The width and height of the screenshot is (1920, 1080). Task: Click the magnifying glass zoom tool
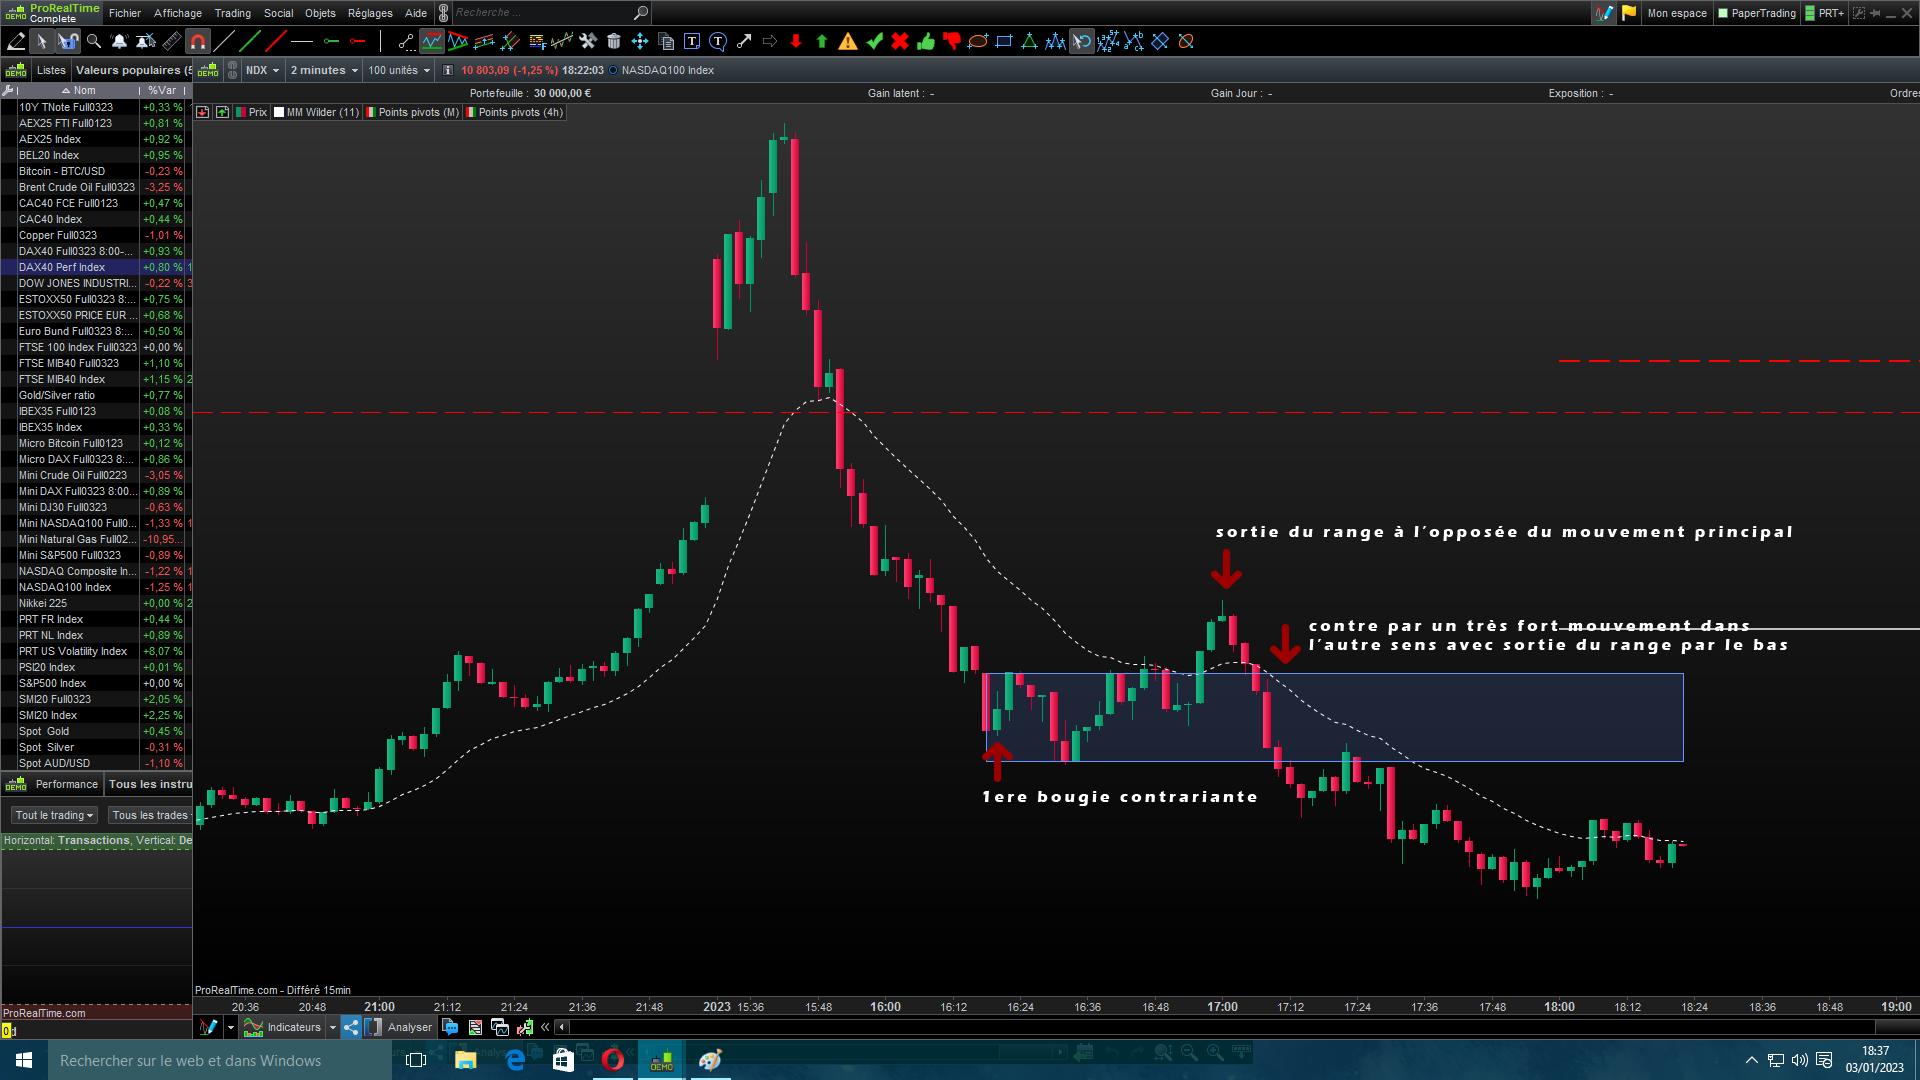94,41
